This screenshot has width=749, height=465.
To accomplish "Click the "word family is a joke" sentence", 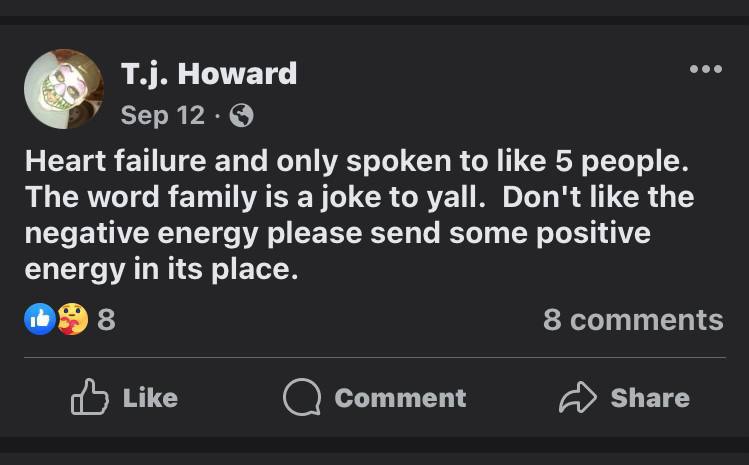I will pyautogui.click(x=258, y=196).
